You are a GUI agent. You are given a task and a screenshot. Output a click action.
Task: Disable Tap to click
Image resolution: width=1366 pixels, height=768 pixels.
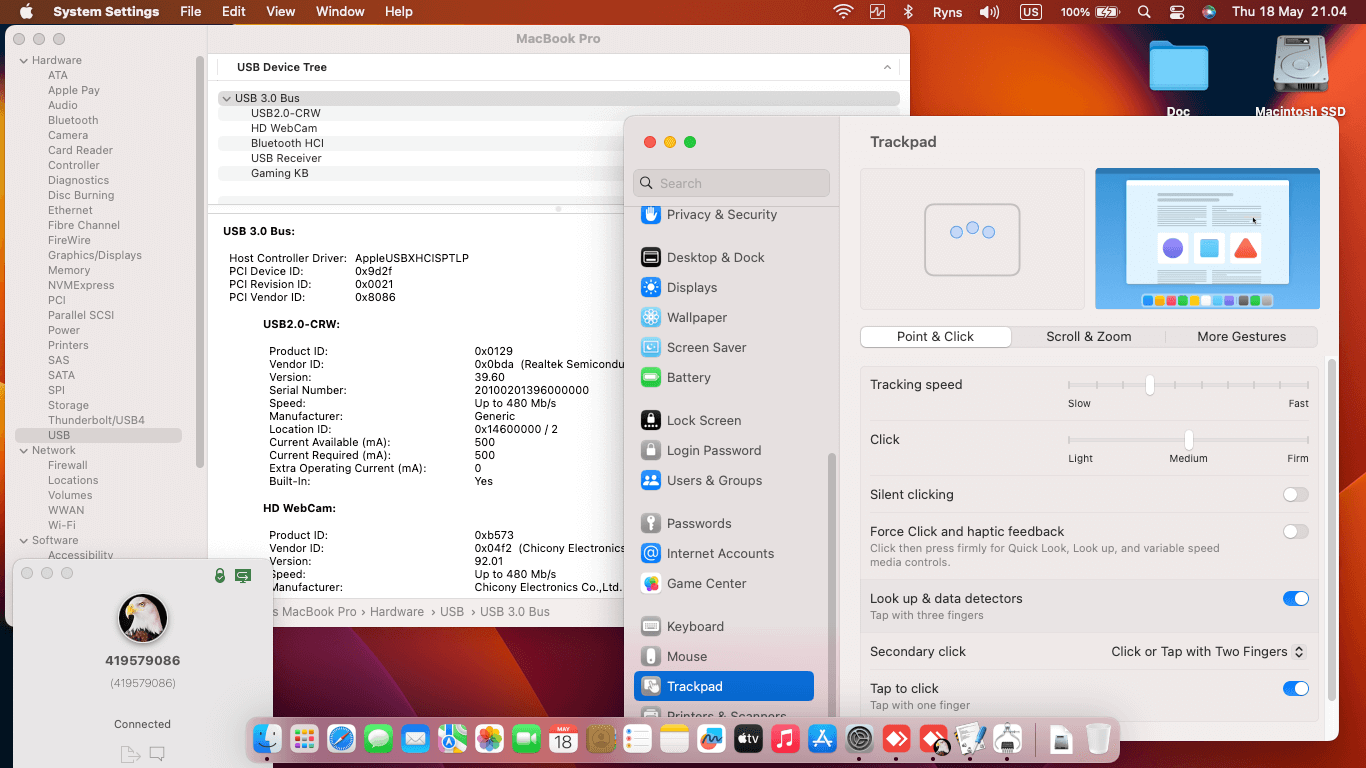(x=1295, y=688)
